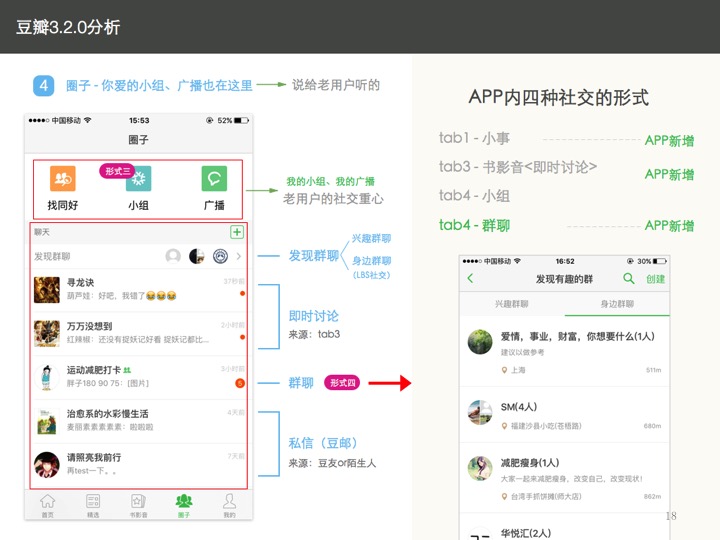
Task: Select group titled 减肥瘦身(1人)
Action: [530, 463]
